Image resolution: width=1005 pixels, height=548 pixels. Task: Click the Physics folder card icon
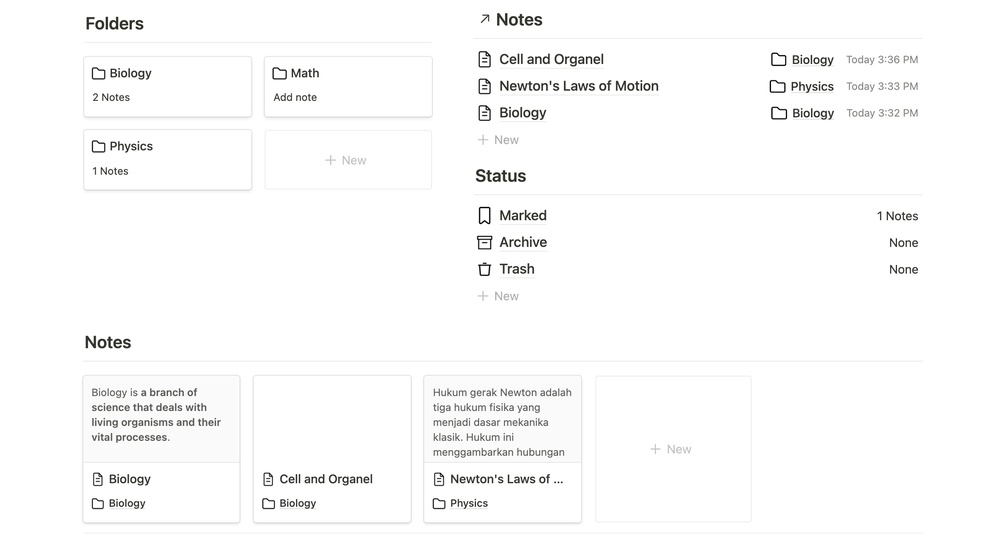[x=98, y=147]
